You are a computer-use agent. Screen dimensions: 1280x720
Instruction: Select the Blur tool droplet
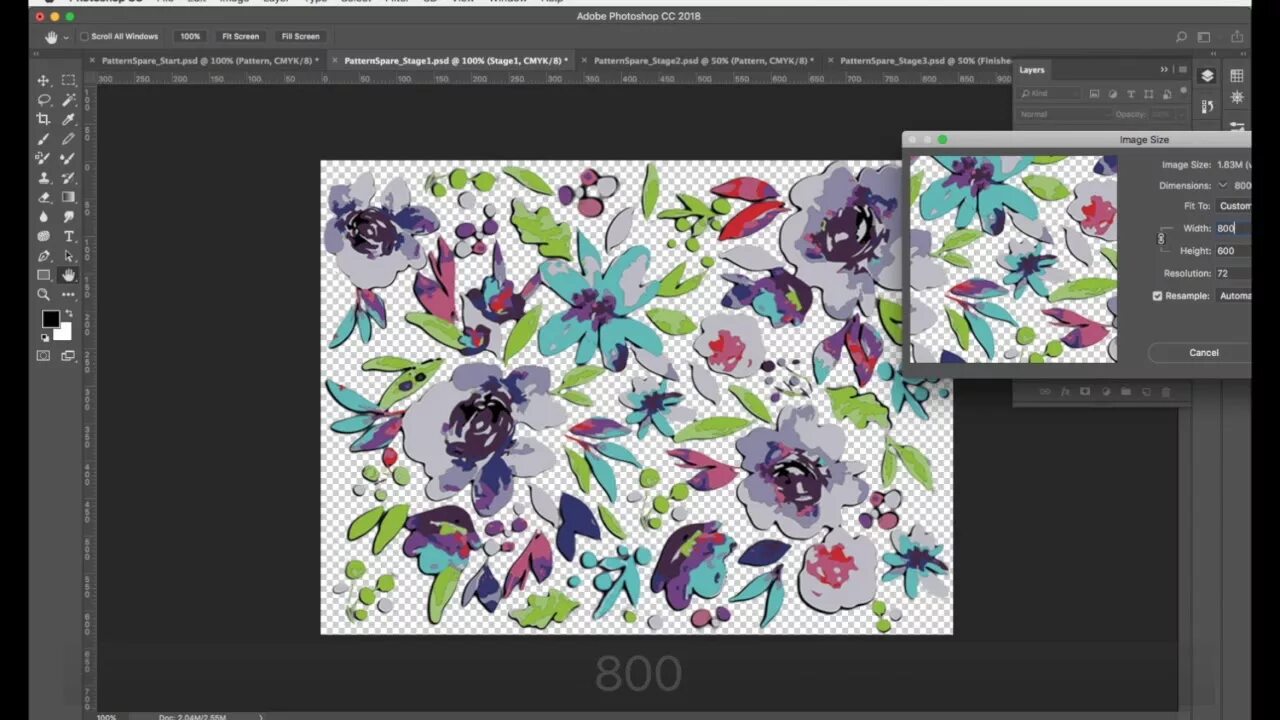[43, 217]
